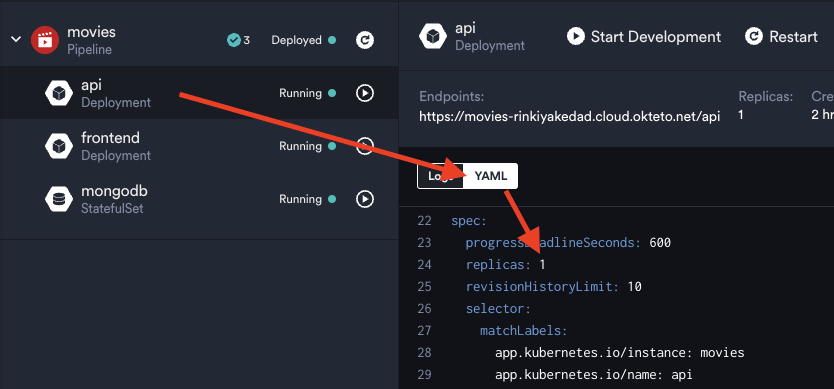Click the replicas line in YAML
Viewport: 834px width, 389px height.
[505, 264]
